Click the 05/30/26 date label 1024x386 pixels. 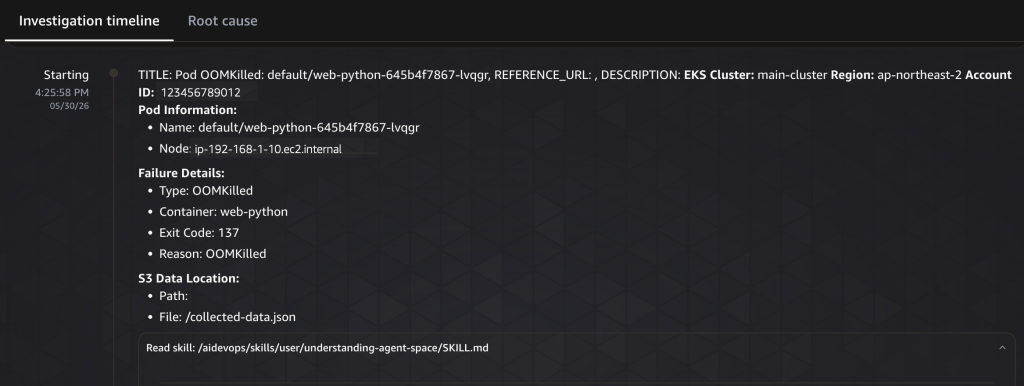point(69,106)
